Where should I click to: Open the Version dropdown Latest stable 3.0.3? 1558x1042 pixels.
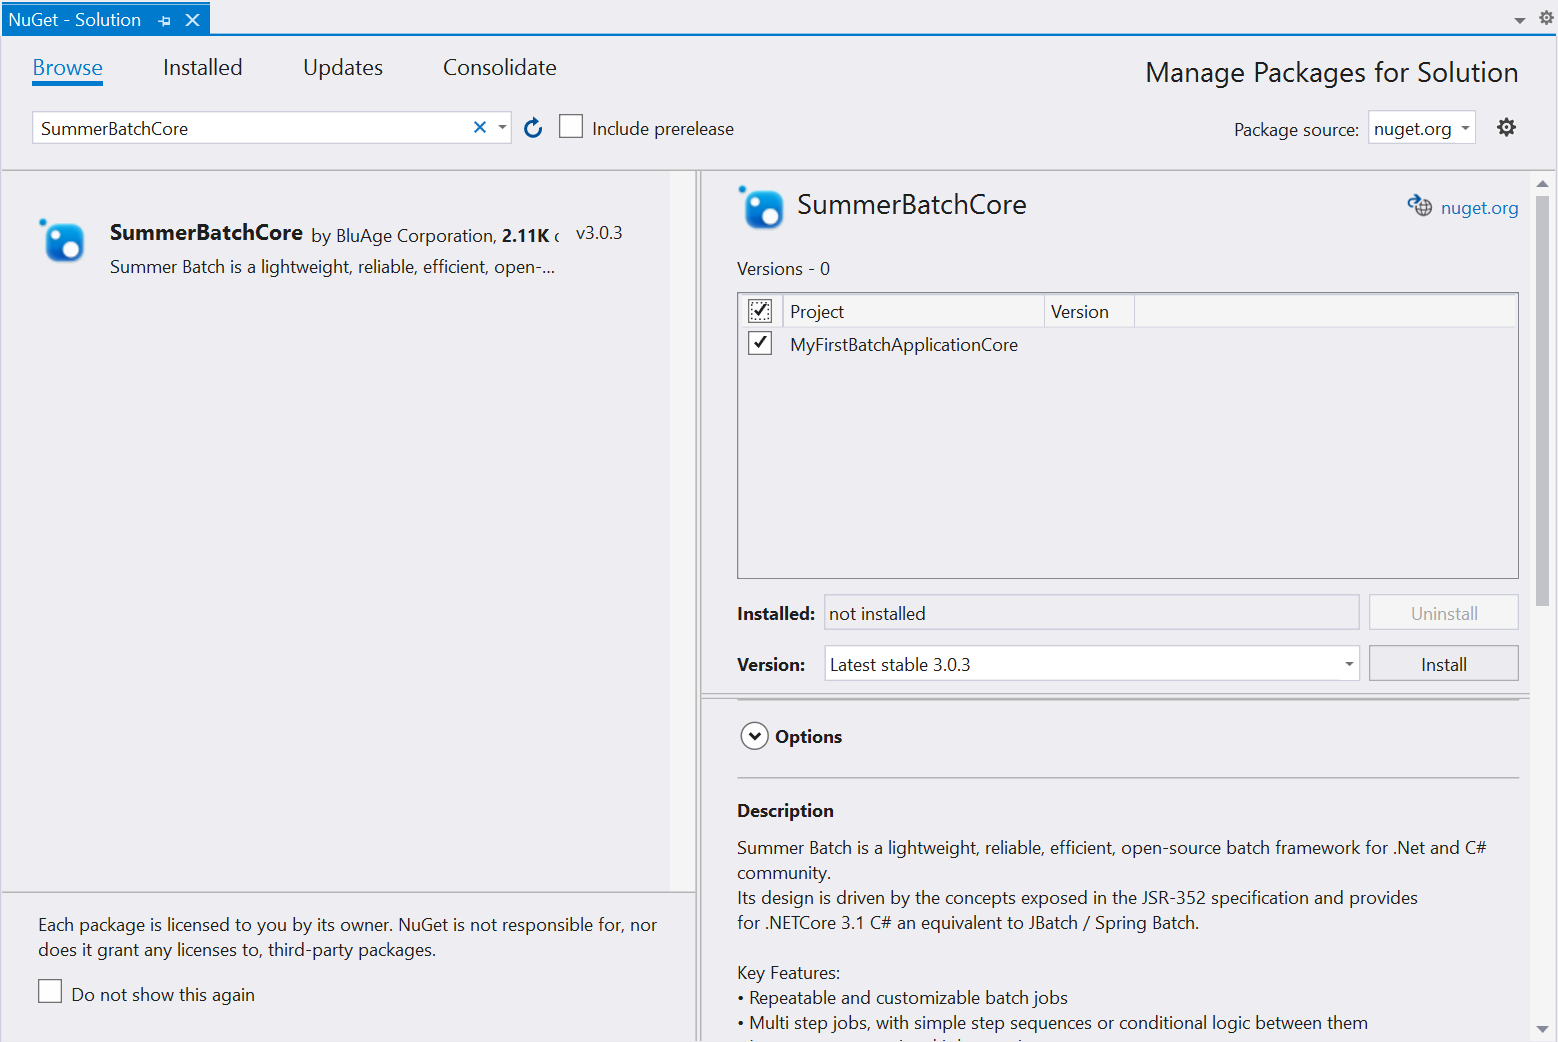pyautogui.click(x=1091, y=664)
